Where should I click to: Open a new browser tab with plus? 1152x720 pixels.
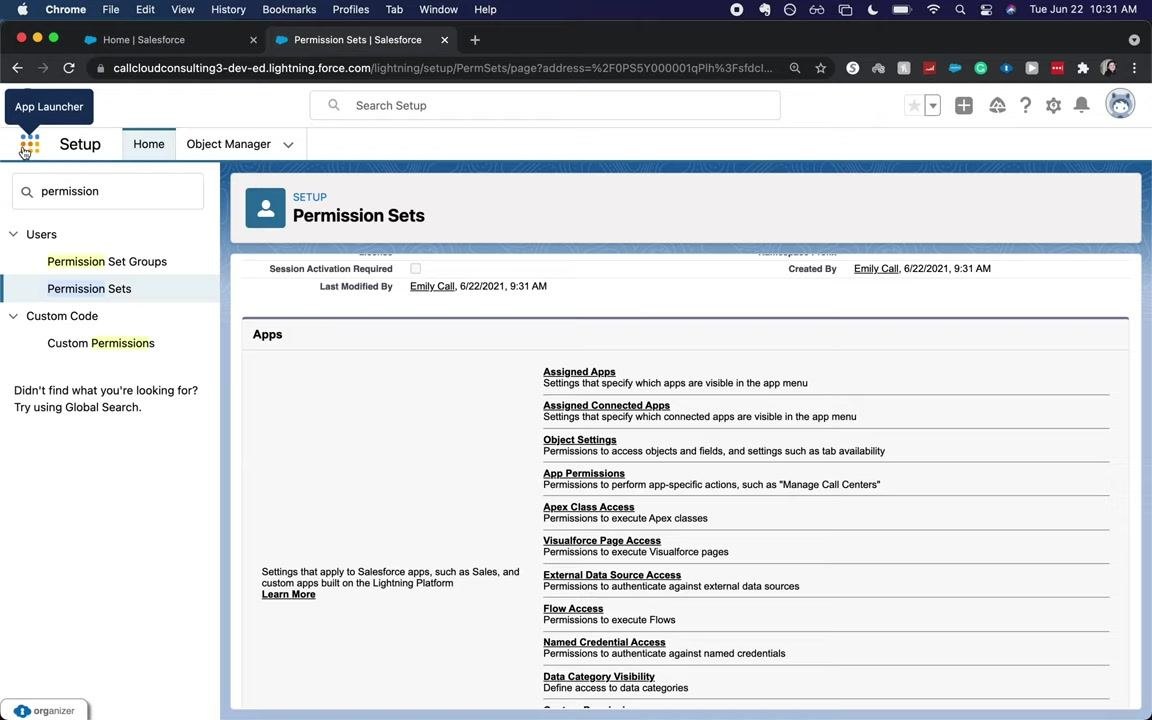(x=475, y=40)
